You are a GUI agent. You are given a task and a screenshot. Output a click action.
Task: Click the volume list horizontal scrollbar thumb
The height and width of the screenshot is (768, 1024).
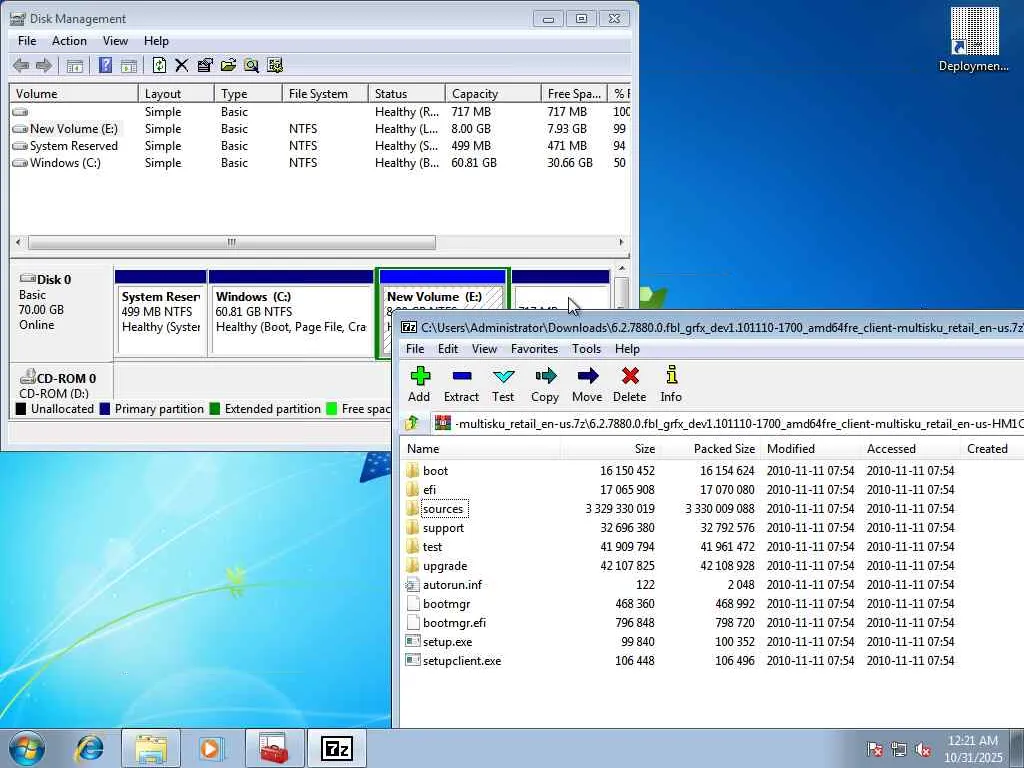[232, 242]
